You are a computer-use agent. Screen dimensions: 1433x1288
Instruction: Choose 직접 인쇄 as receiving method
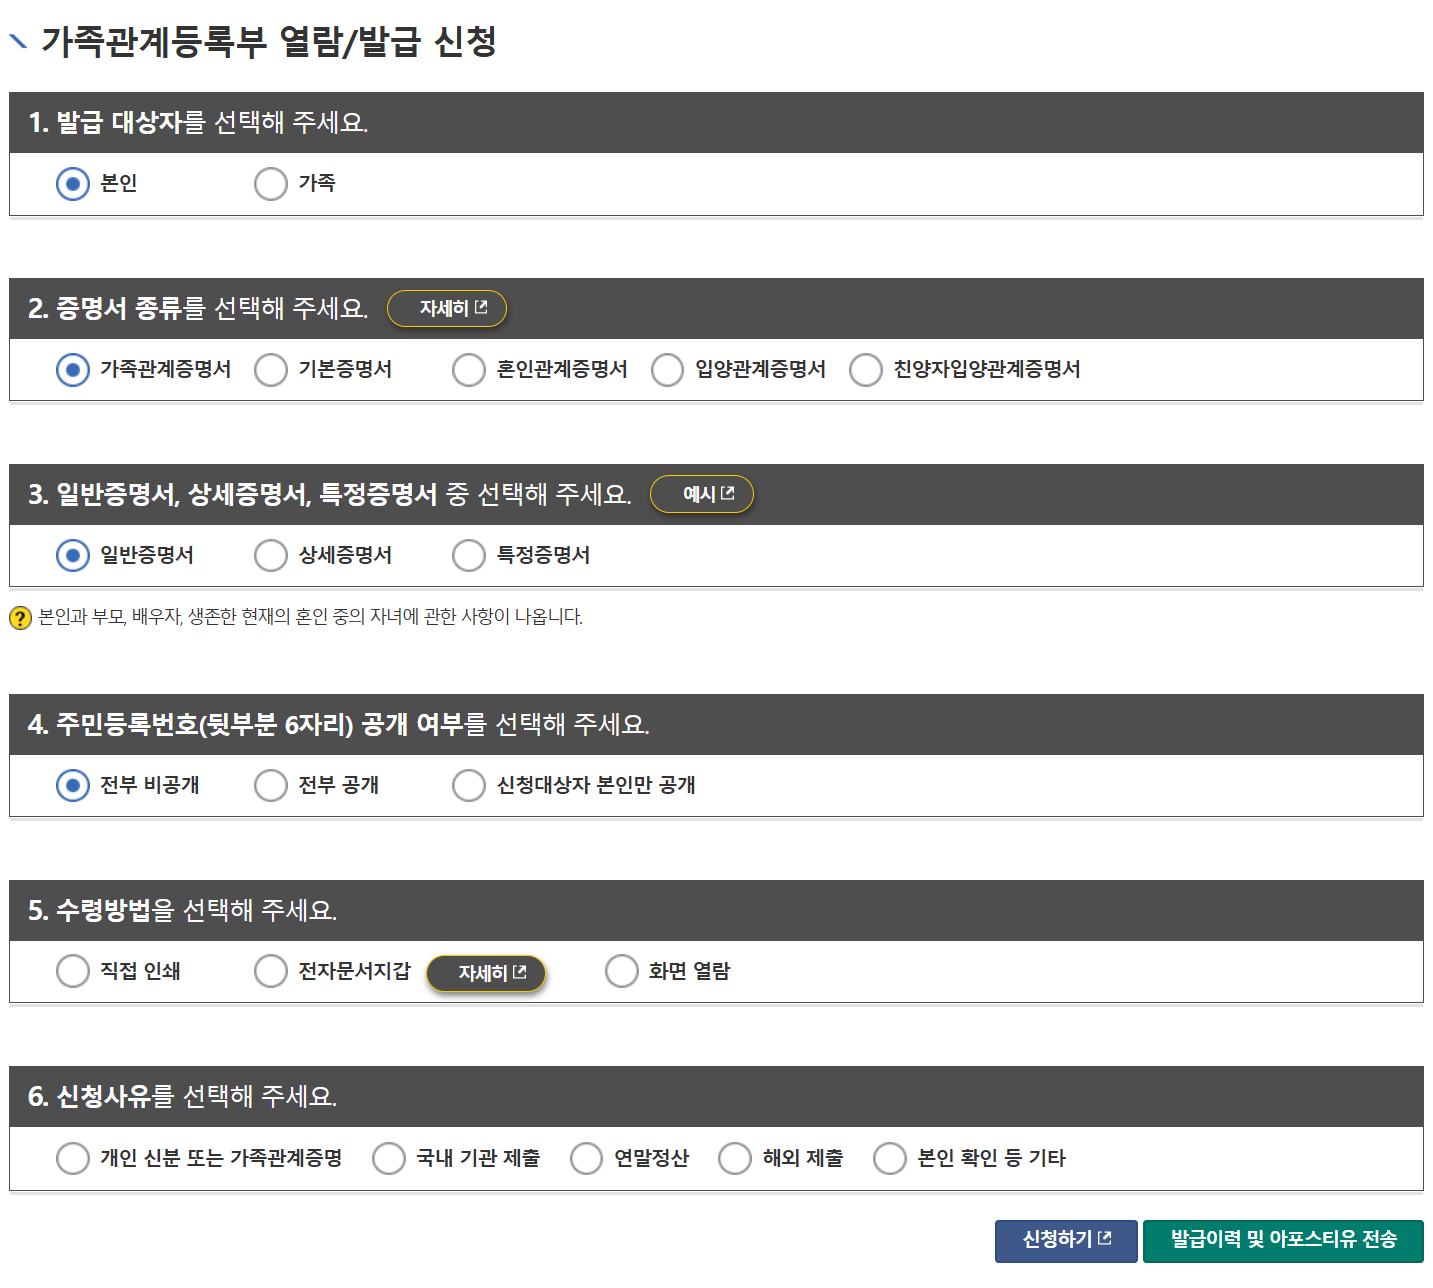72,970
